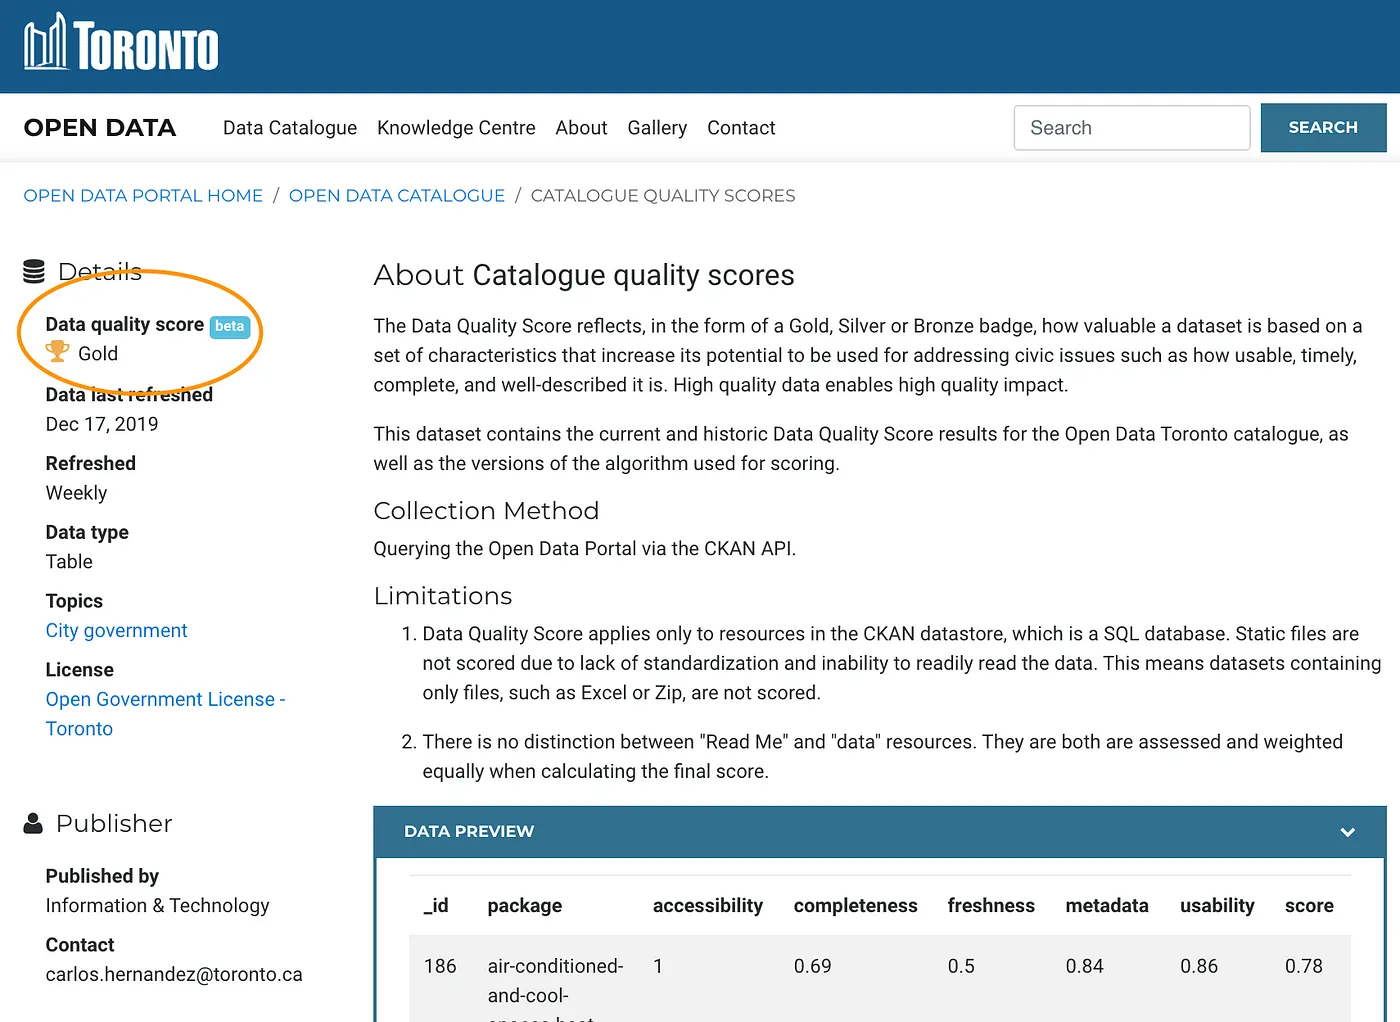This screenshot has width=1400, height=1022.
Task: Collapse the Data Preview chevron
Action: click(1347, 832)
